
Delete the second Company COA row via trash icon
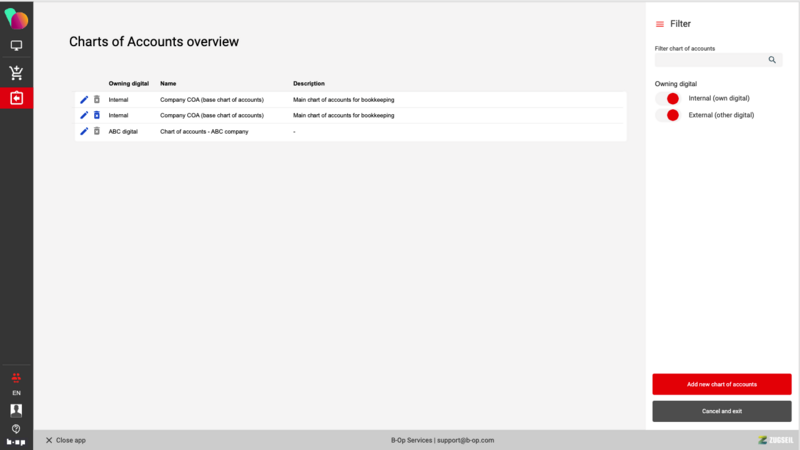[x=97, y=116]
